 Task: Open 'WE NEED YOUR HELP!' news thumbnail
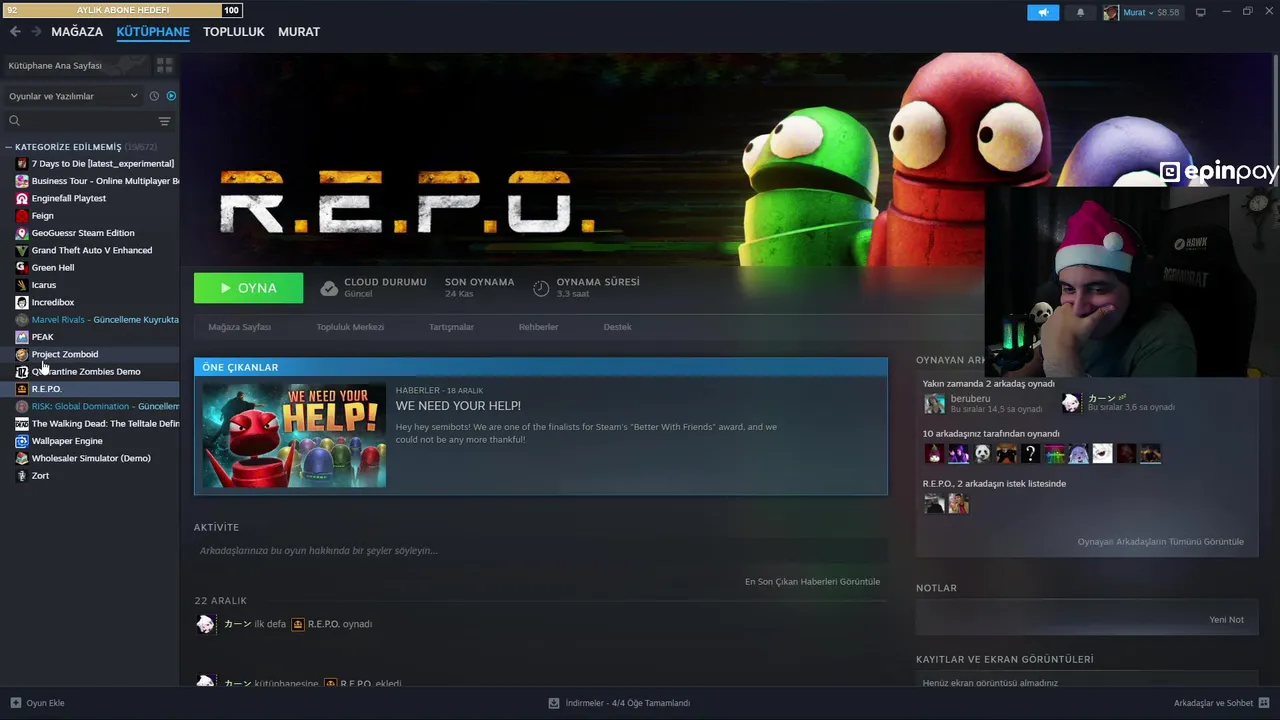pos(294,434)
